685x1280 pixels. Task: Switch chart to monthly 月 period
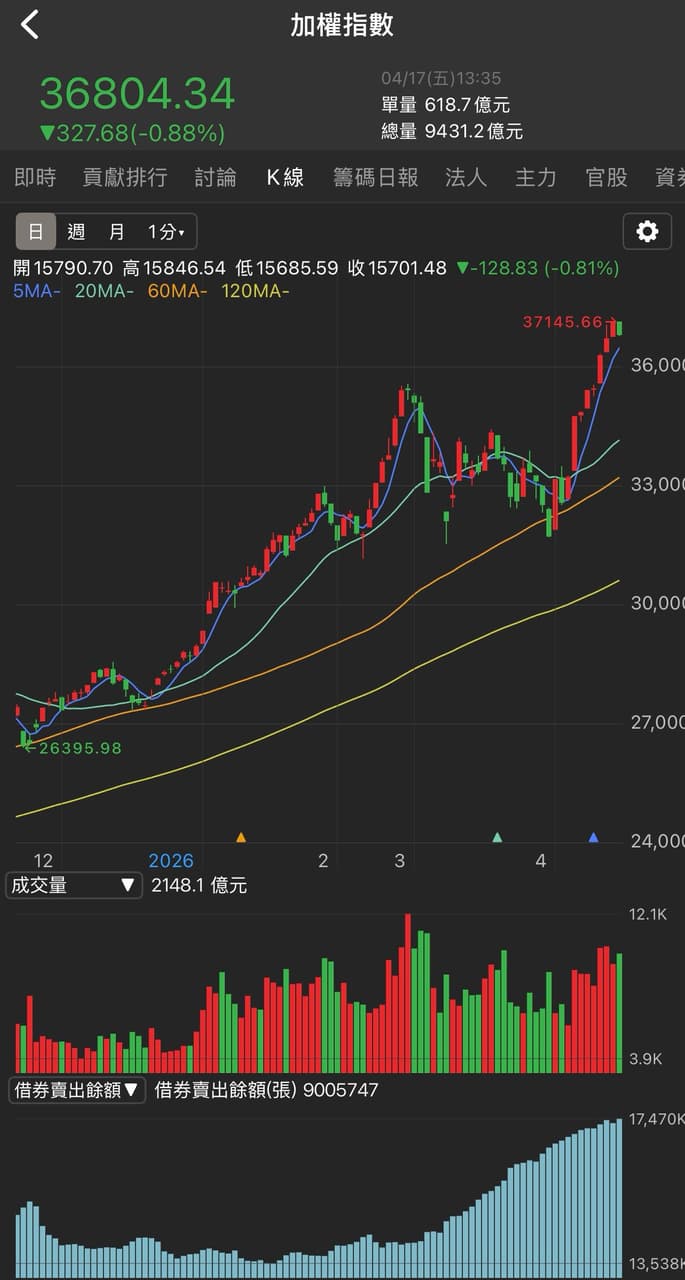tap(117, 232)
